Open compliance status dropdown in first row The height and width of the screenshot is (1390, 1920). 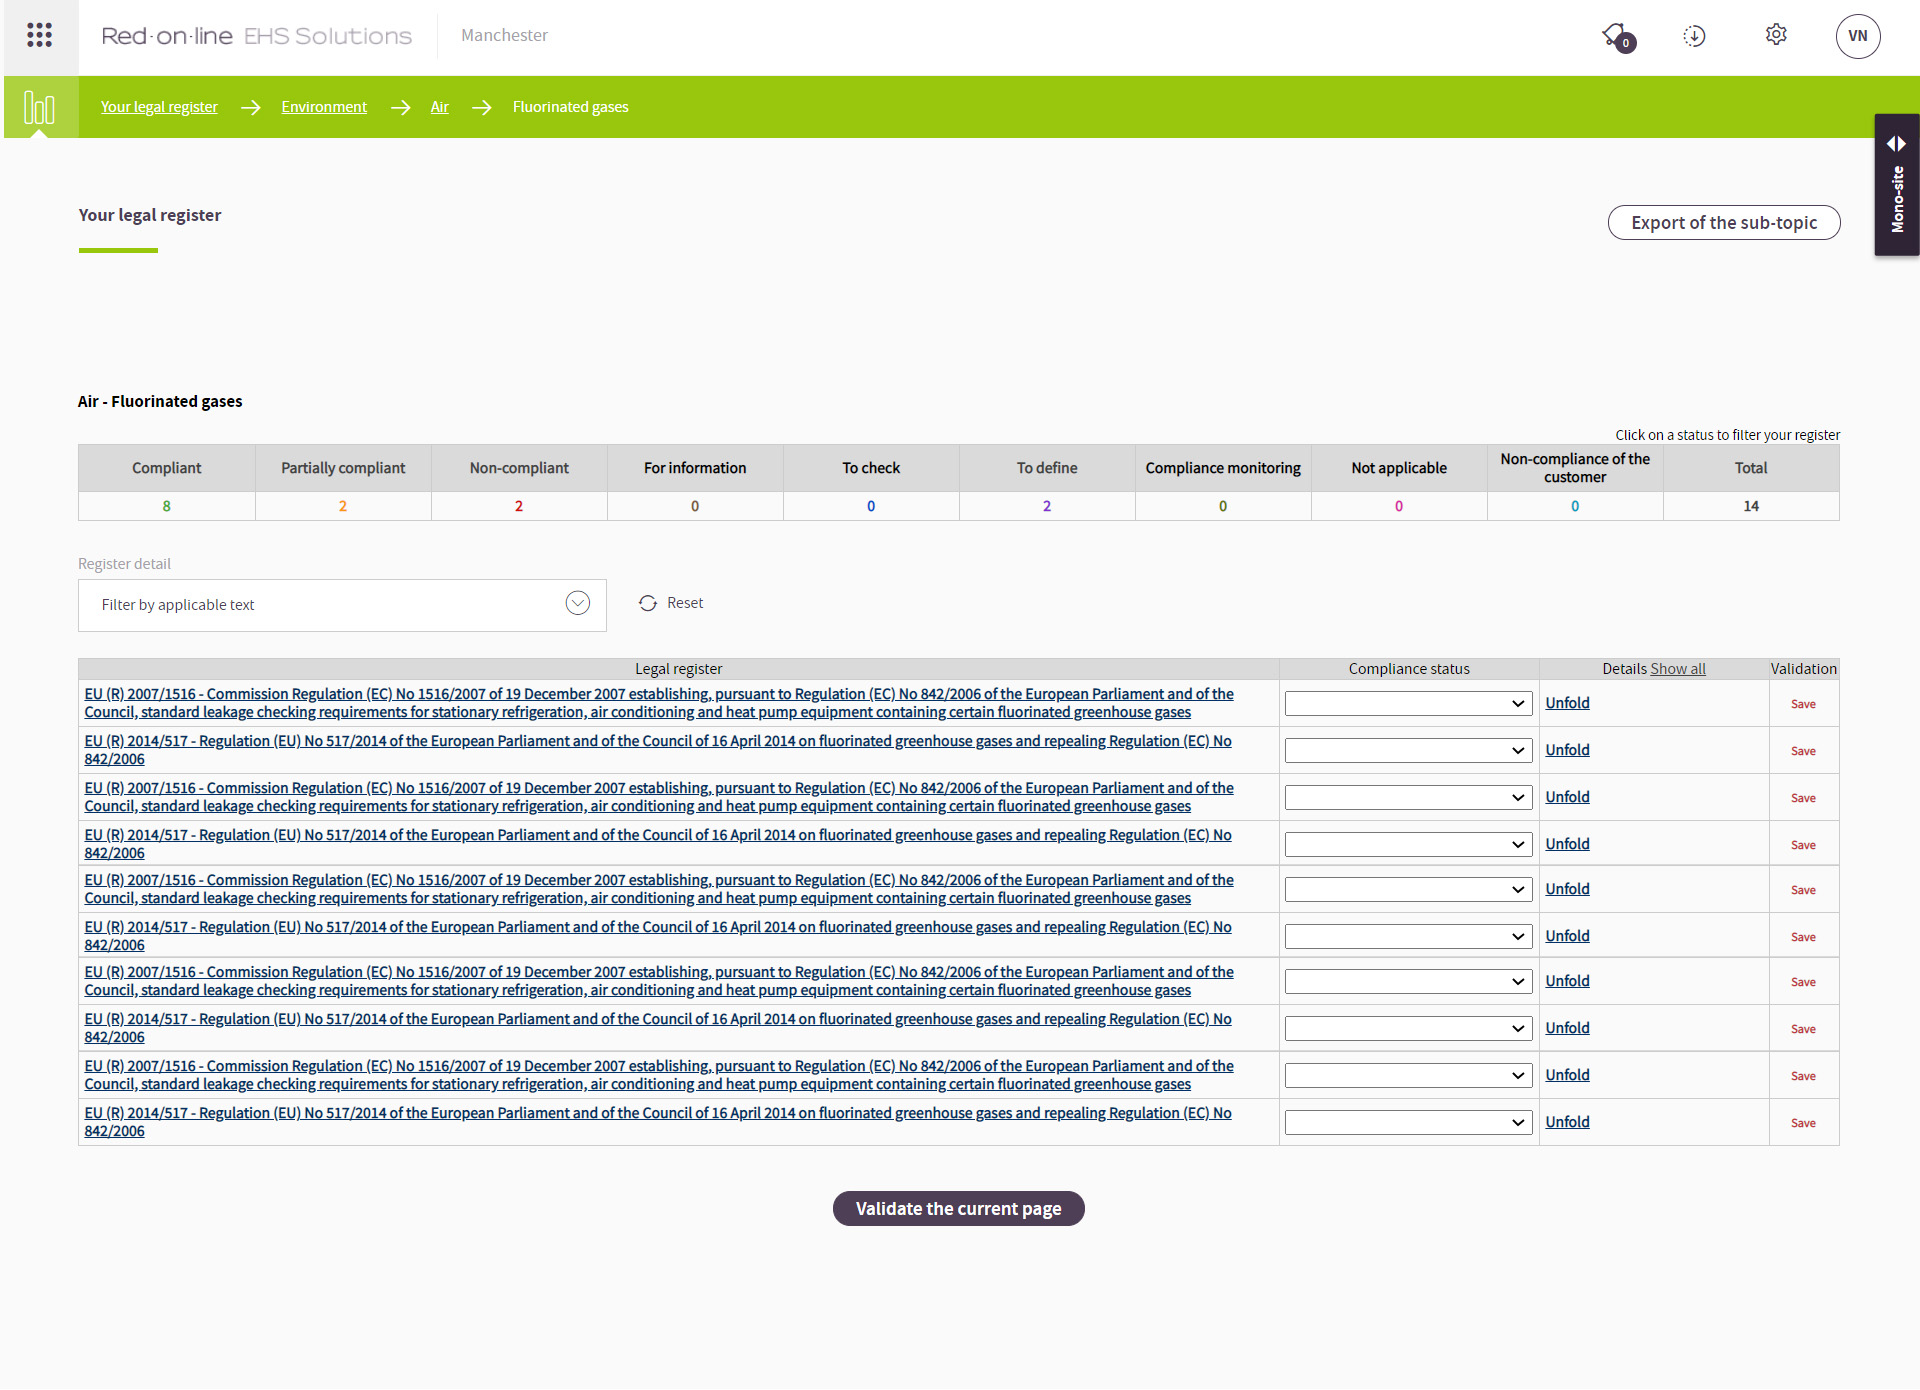pos(1408,704)
